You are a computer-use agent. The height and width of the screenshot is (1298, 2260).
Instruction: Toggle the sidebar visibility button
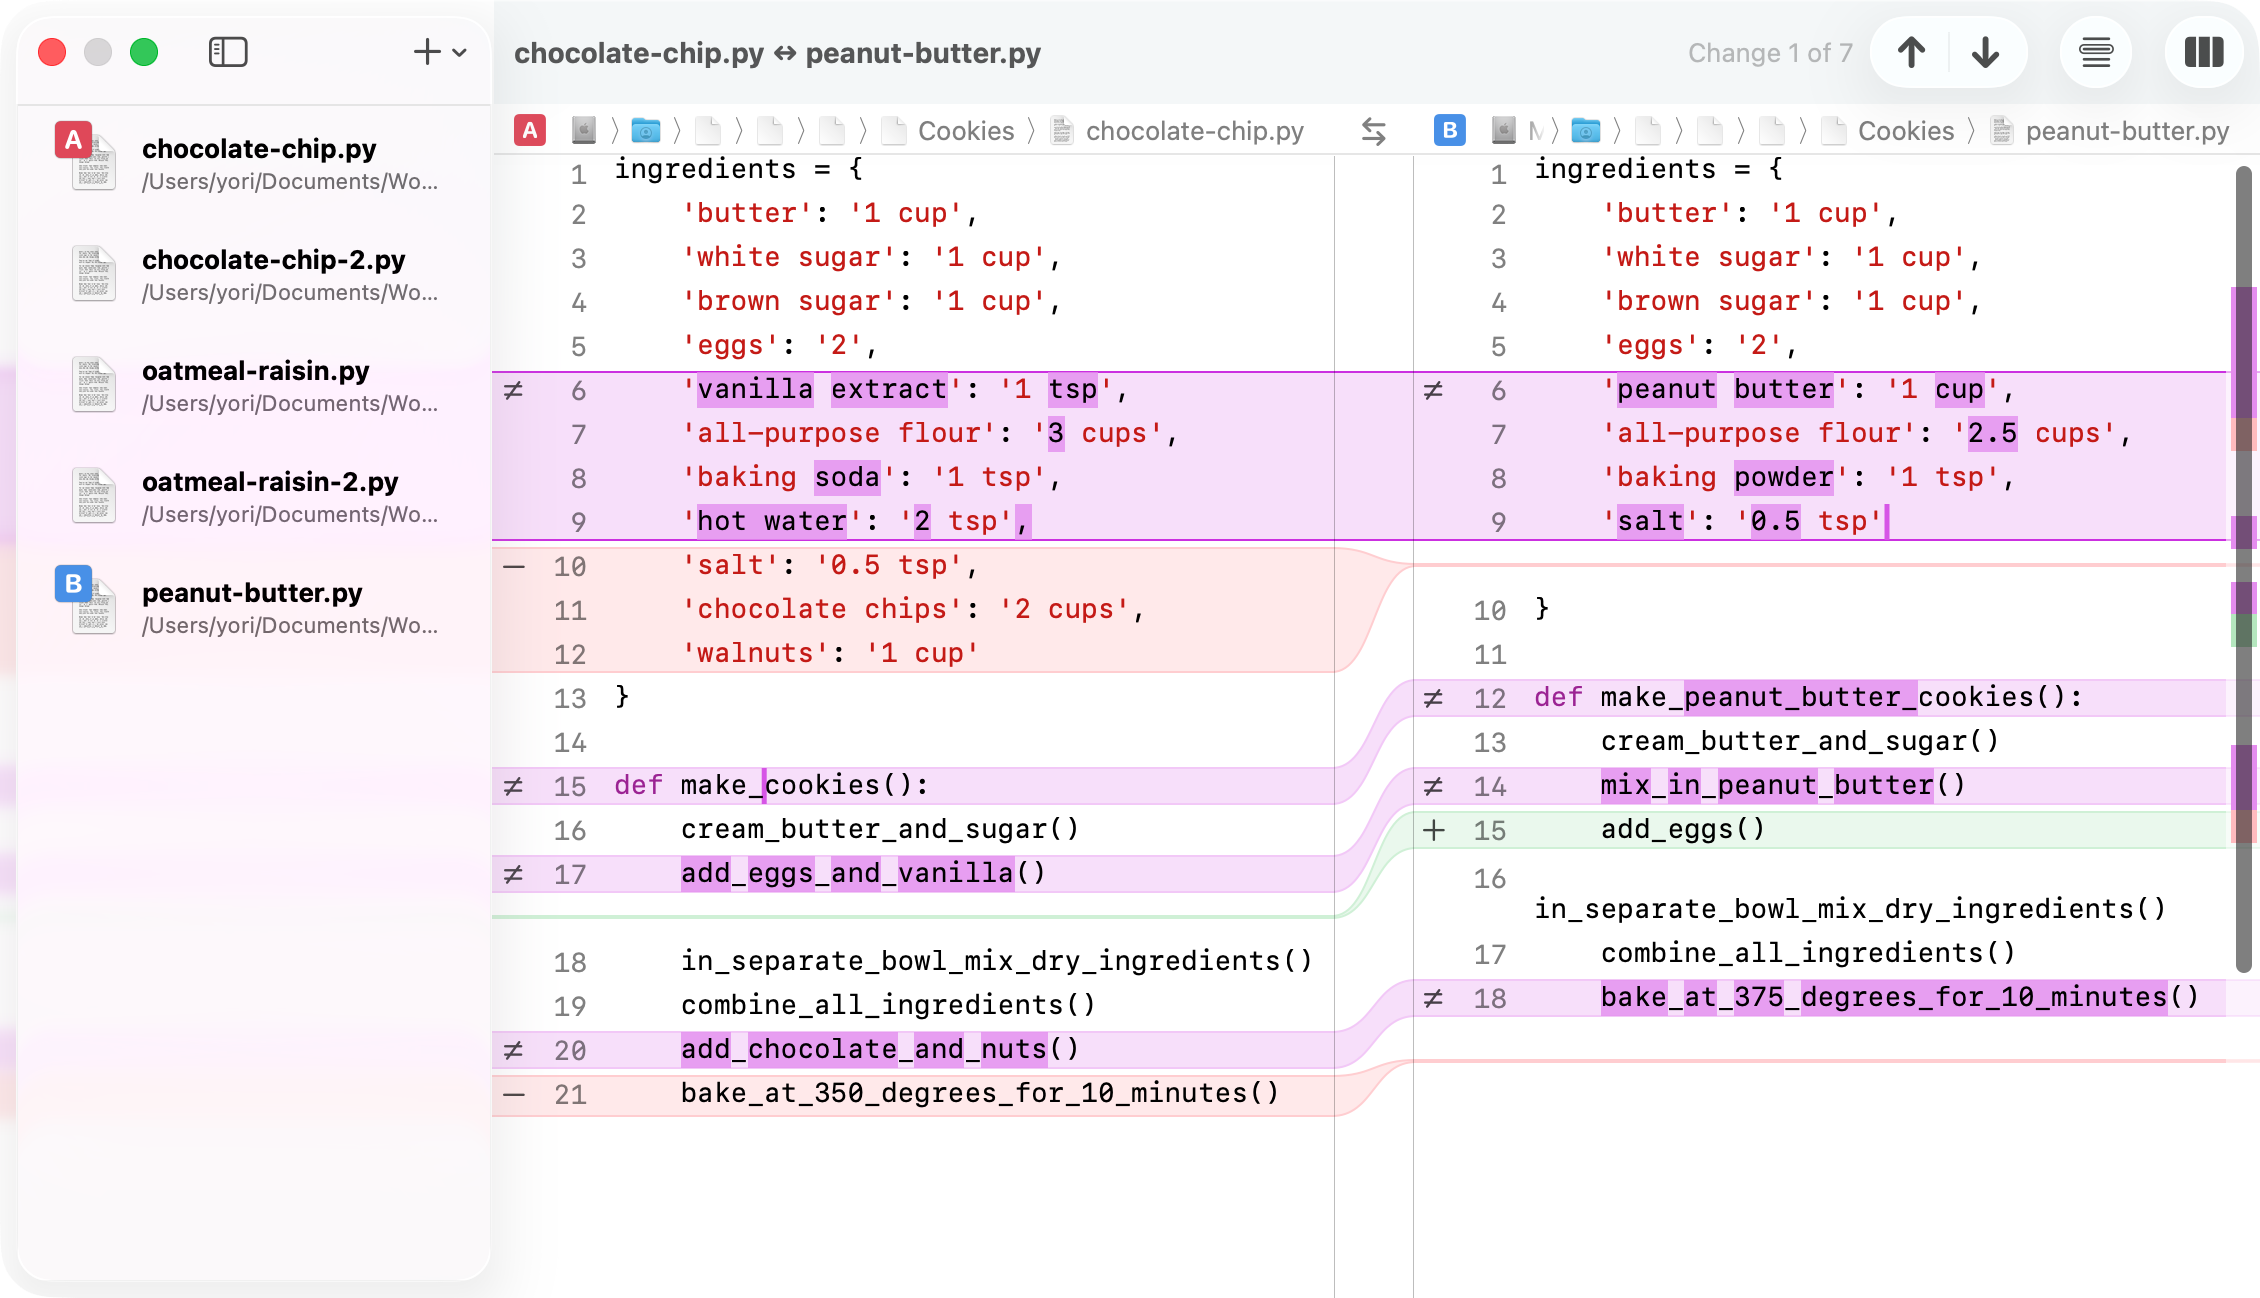tap(228, 52)
